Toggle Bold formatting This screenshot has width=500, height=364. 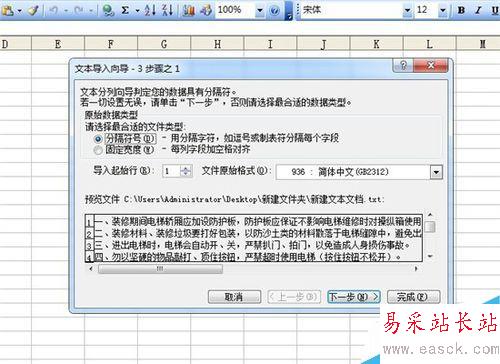[x=461, y=10]
